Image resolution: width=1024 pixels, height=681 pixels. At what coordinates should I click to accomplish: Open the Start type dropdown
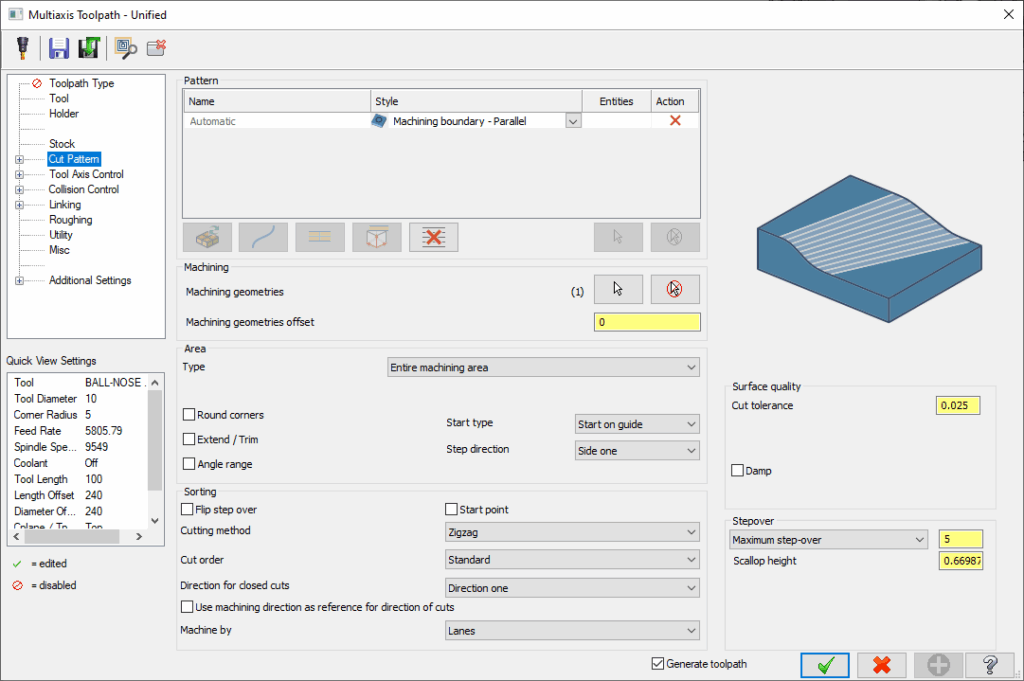(637, 424)
